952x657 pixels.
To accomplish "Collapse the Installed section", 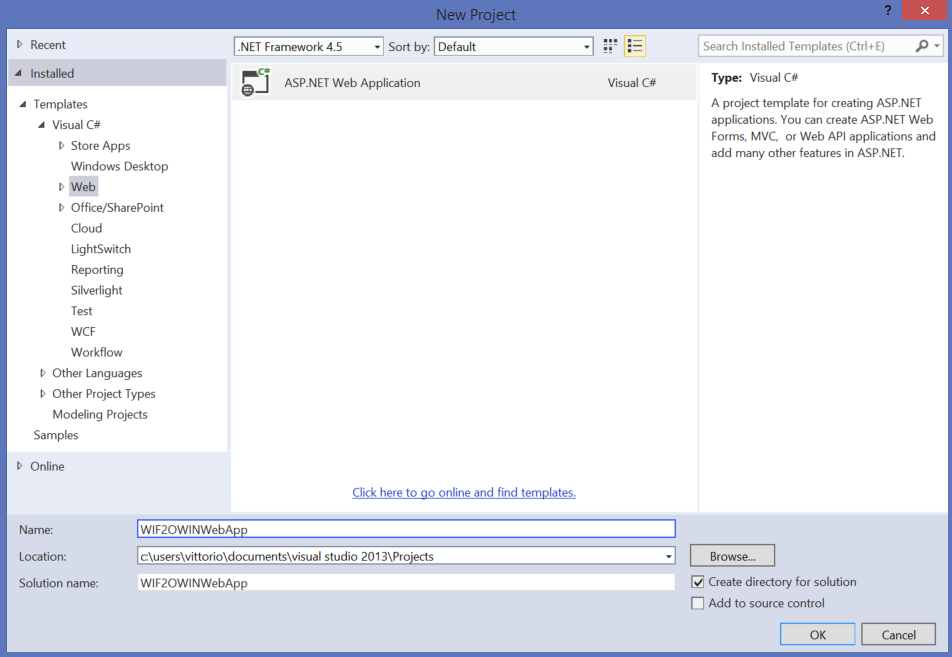I will point(19,73).
